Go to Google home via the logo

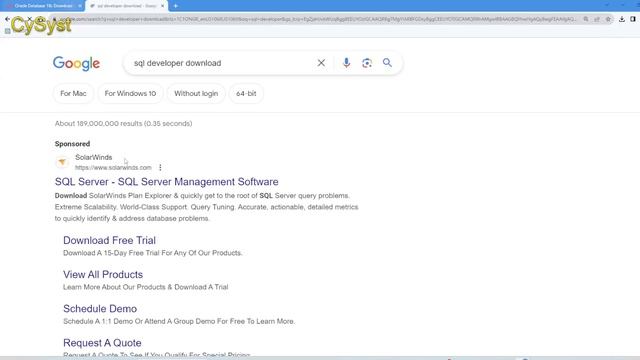point(76,63)
